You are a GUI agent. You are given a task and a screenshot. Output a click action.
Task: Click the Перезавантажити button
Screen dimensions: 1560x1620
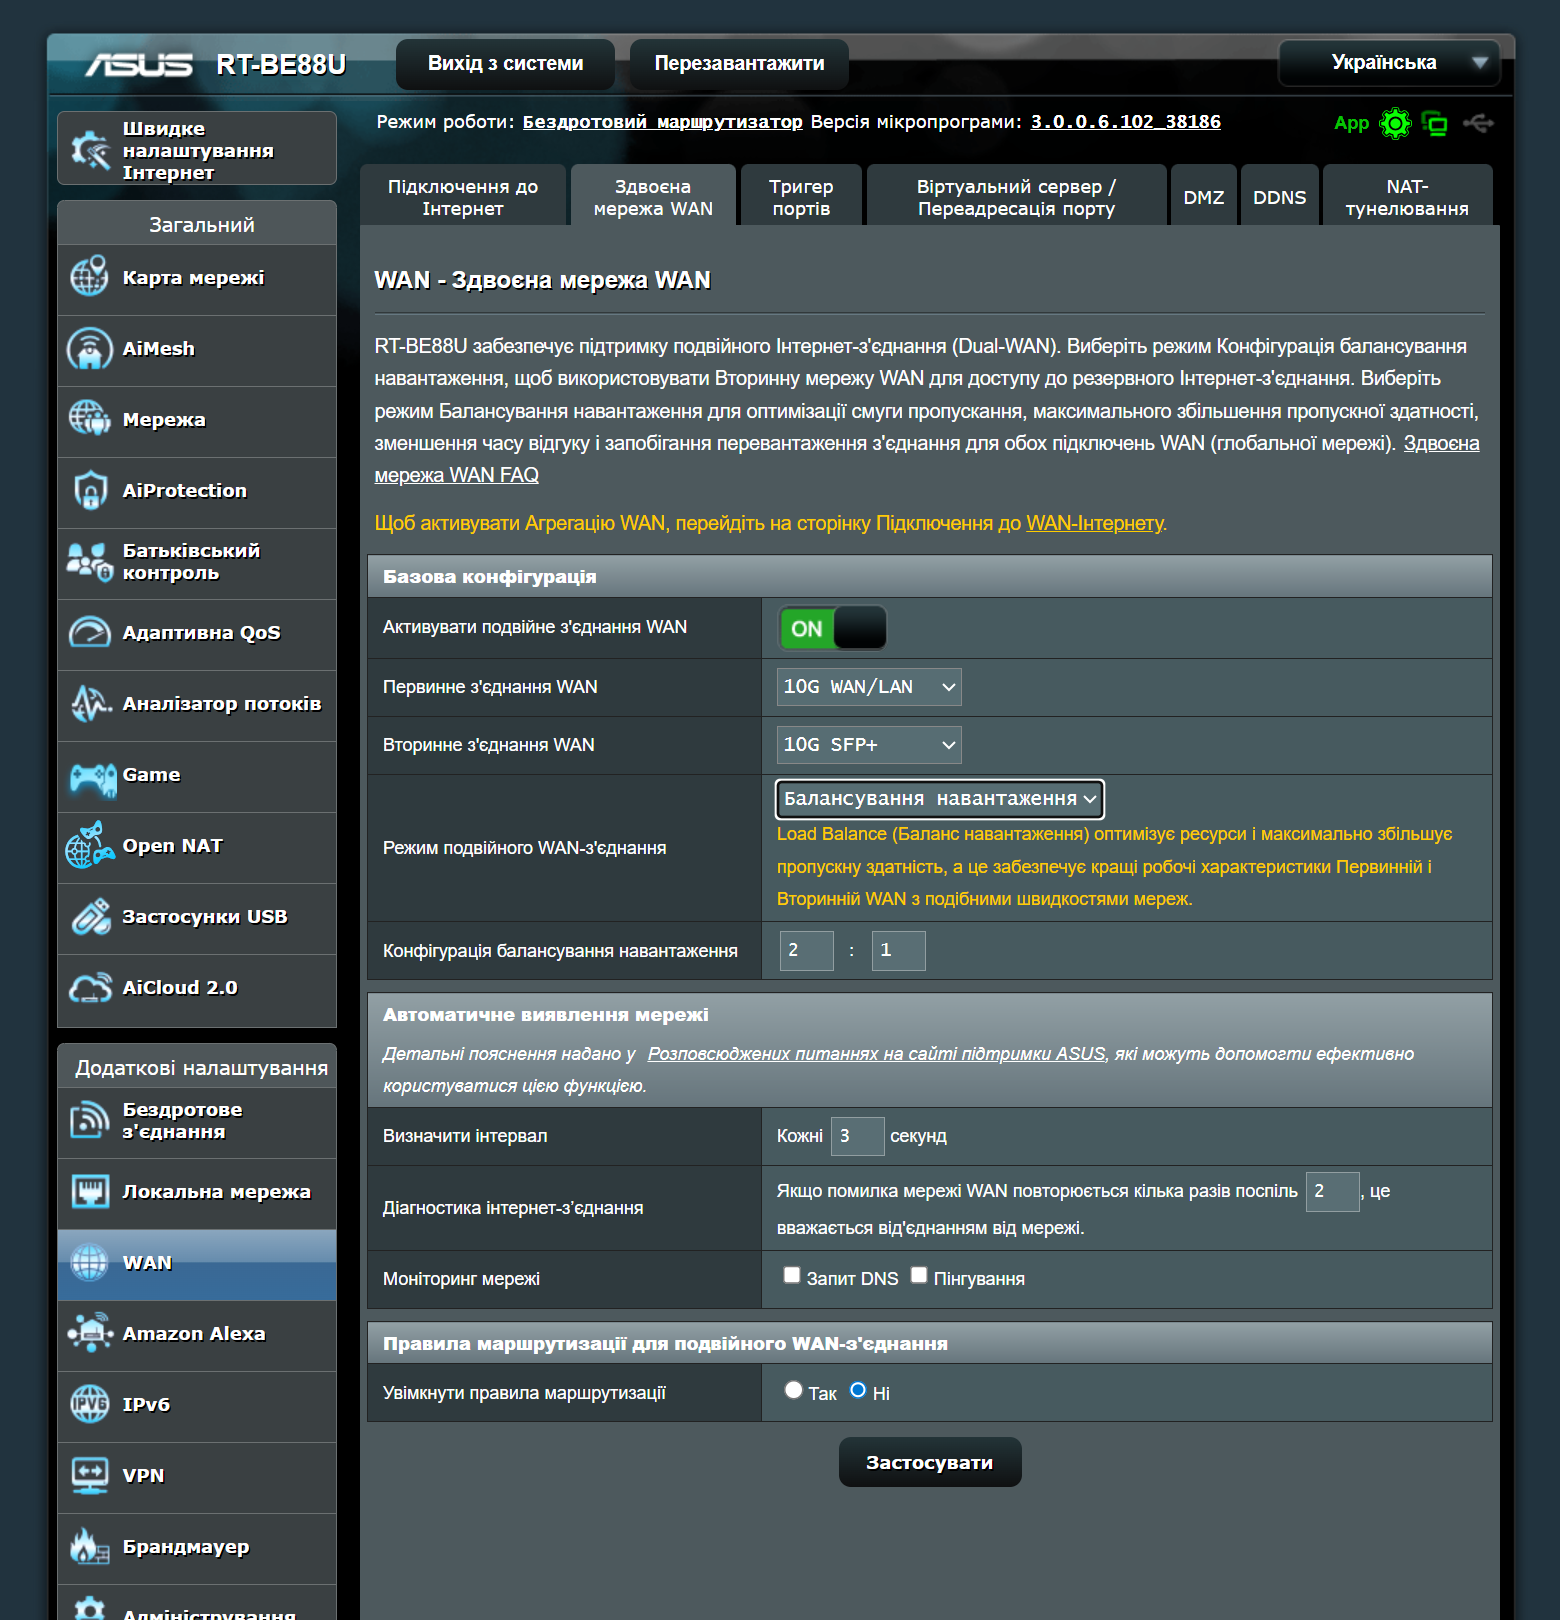click(740, 63)
